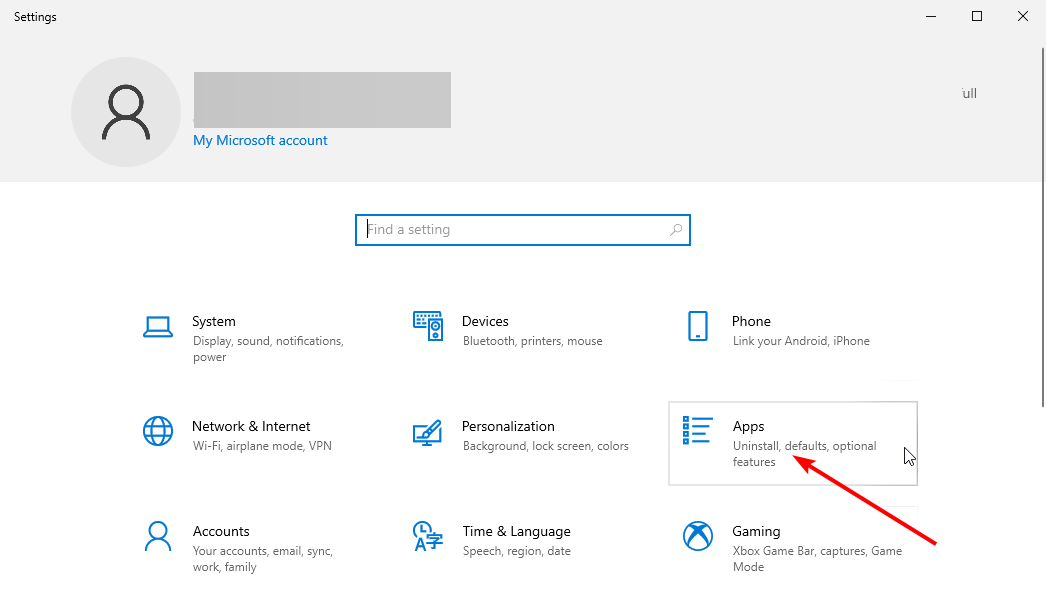Open Network & Internet globe icon
Viewport: 1046px width, 599px height.
[x=158, y=431]
